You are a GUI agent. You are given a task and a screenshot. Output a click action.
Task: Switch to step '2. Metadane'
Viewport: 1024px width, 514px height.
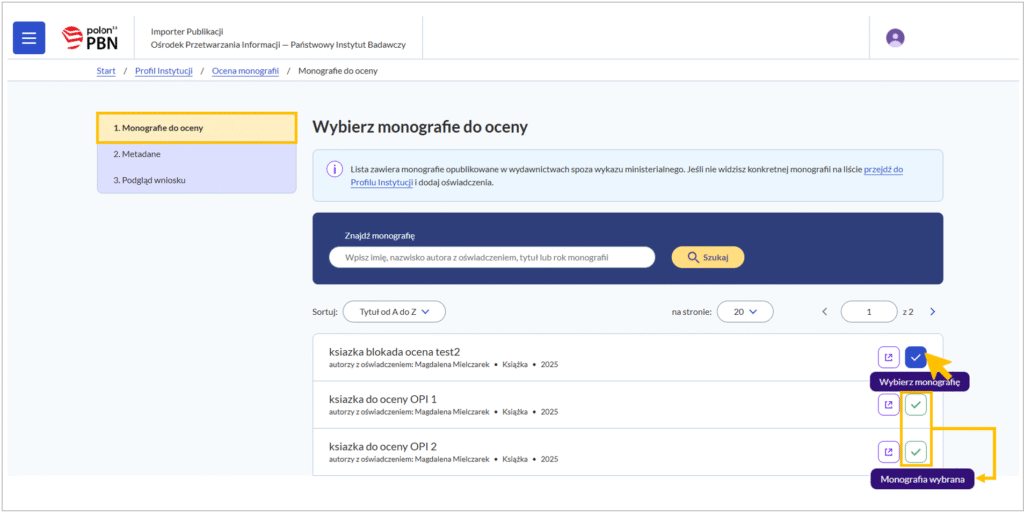(x=137, y=154)
